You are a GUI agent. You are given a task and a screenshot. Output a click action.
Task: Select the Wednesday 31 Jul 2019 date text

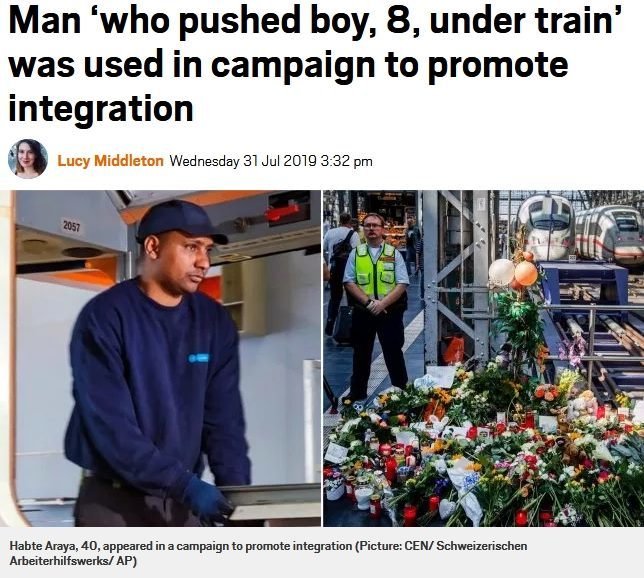pyautogui.click(x=243, y=161)
